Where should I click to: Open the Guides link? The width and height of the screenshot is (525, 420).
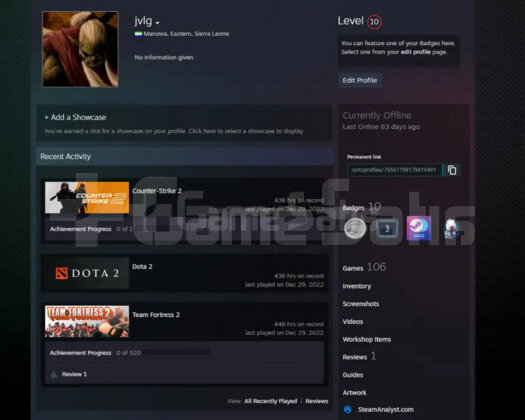pos(353,375)
